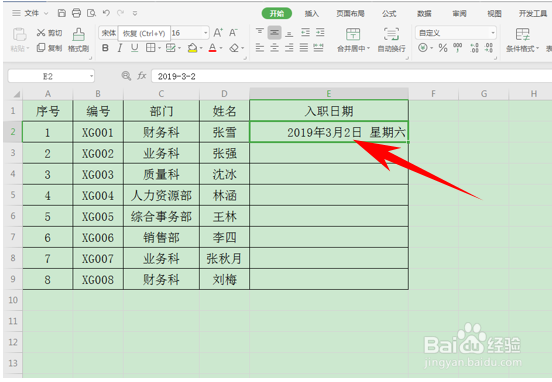The width and height of the screenshot is (552, 382).
Task: Open the 文件 (File) menu
Action: click(31, 13)
